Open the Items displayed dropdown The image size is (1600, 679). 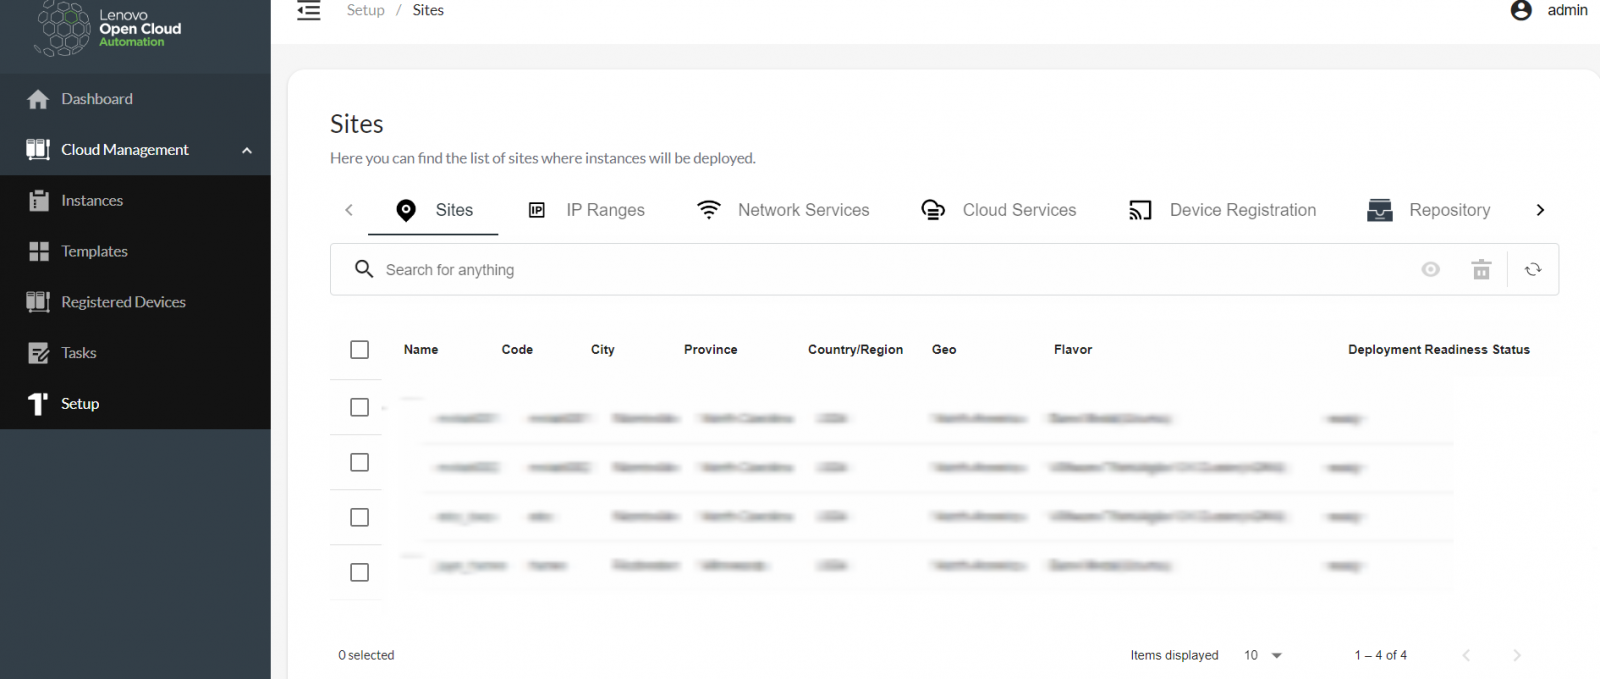coord(1263,655)
